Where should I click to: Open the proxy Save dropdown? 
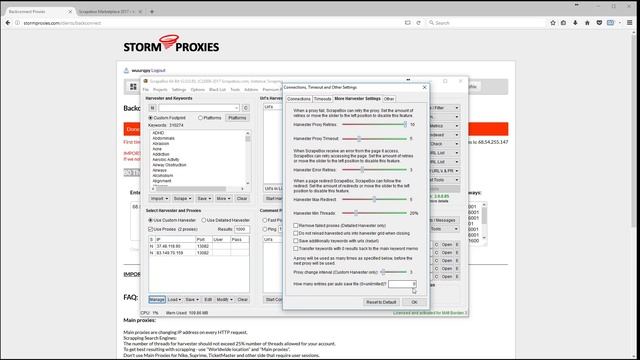[x=192, y=300]
